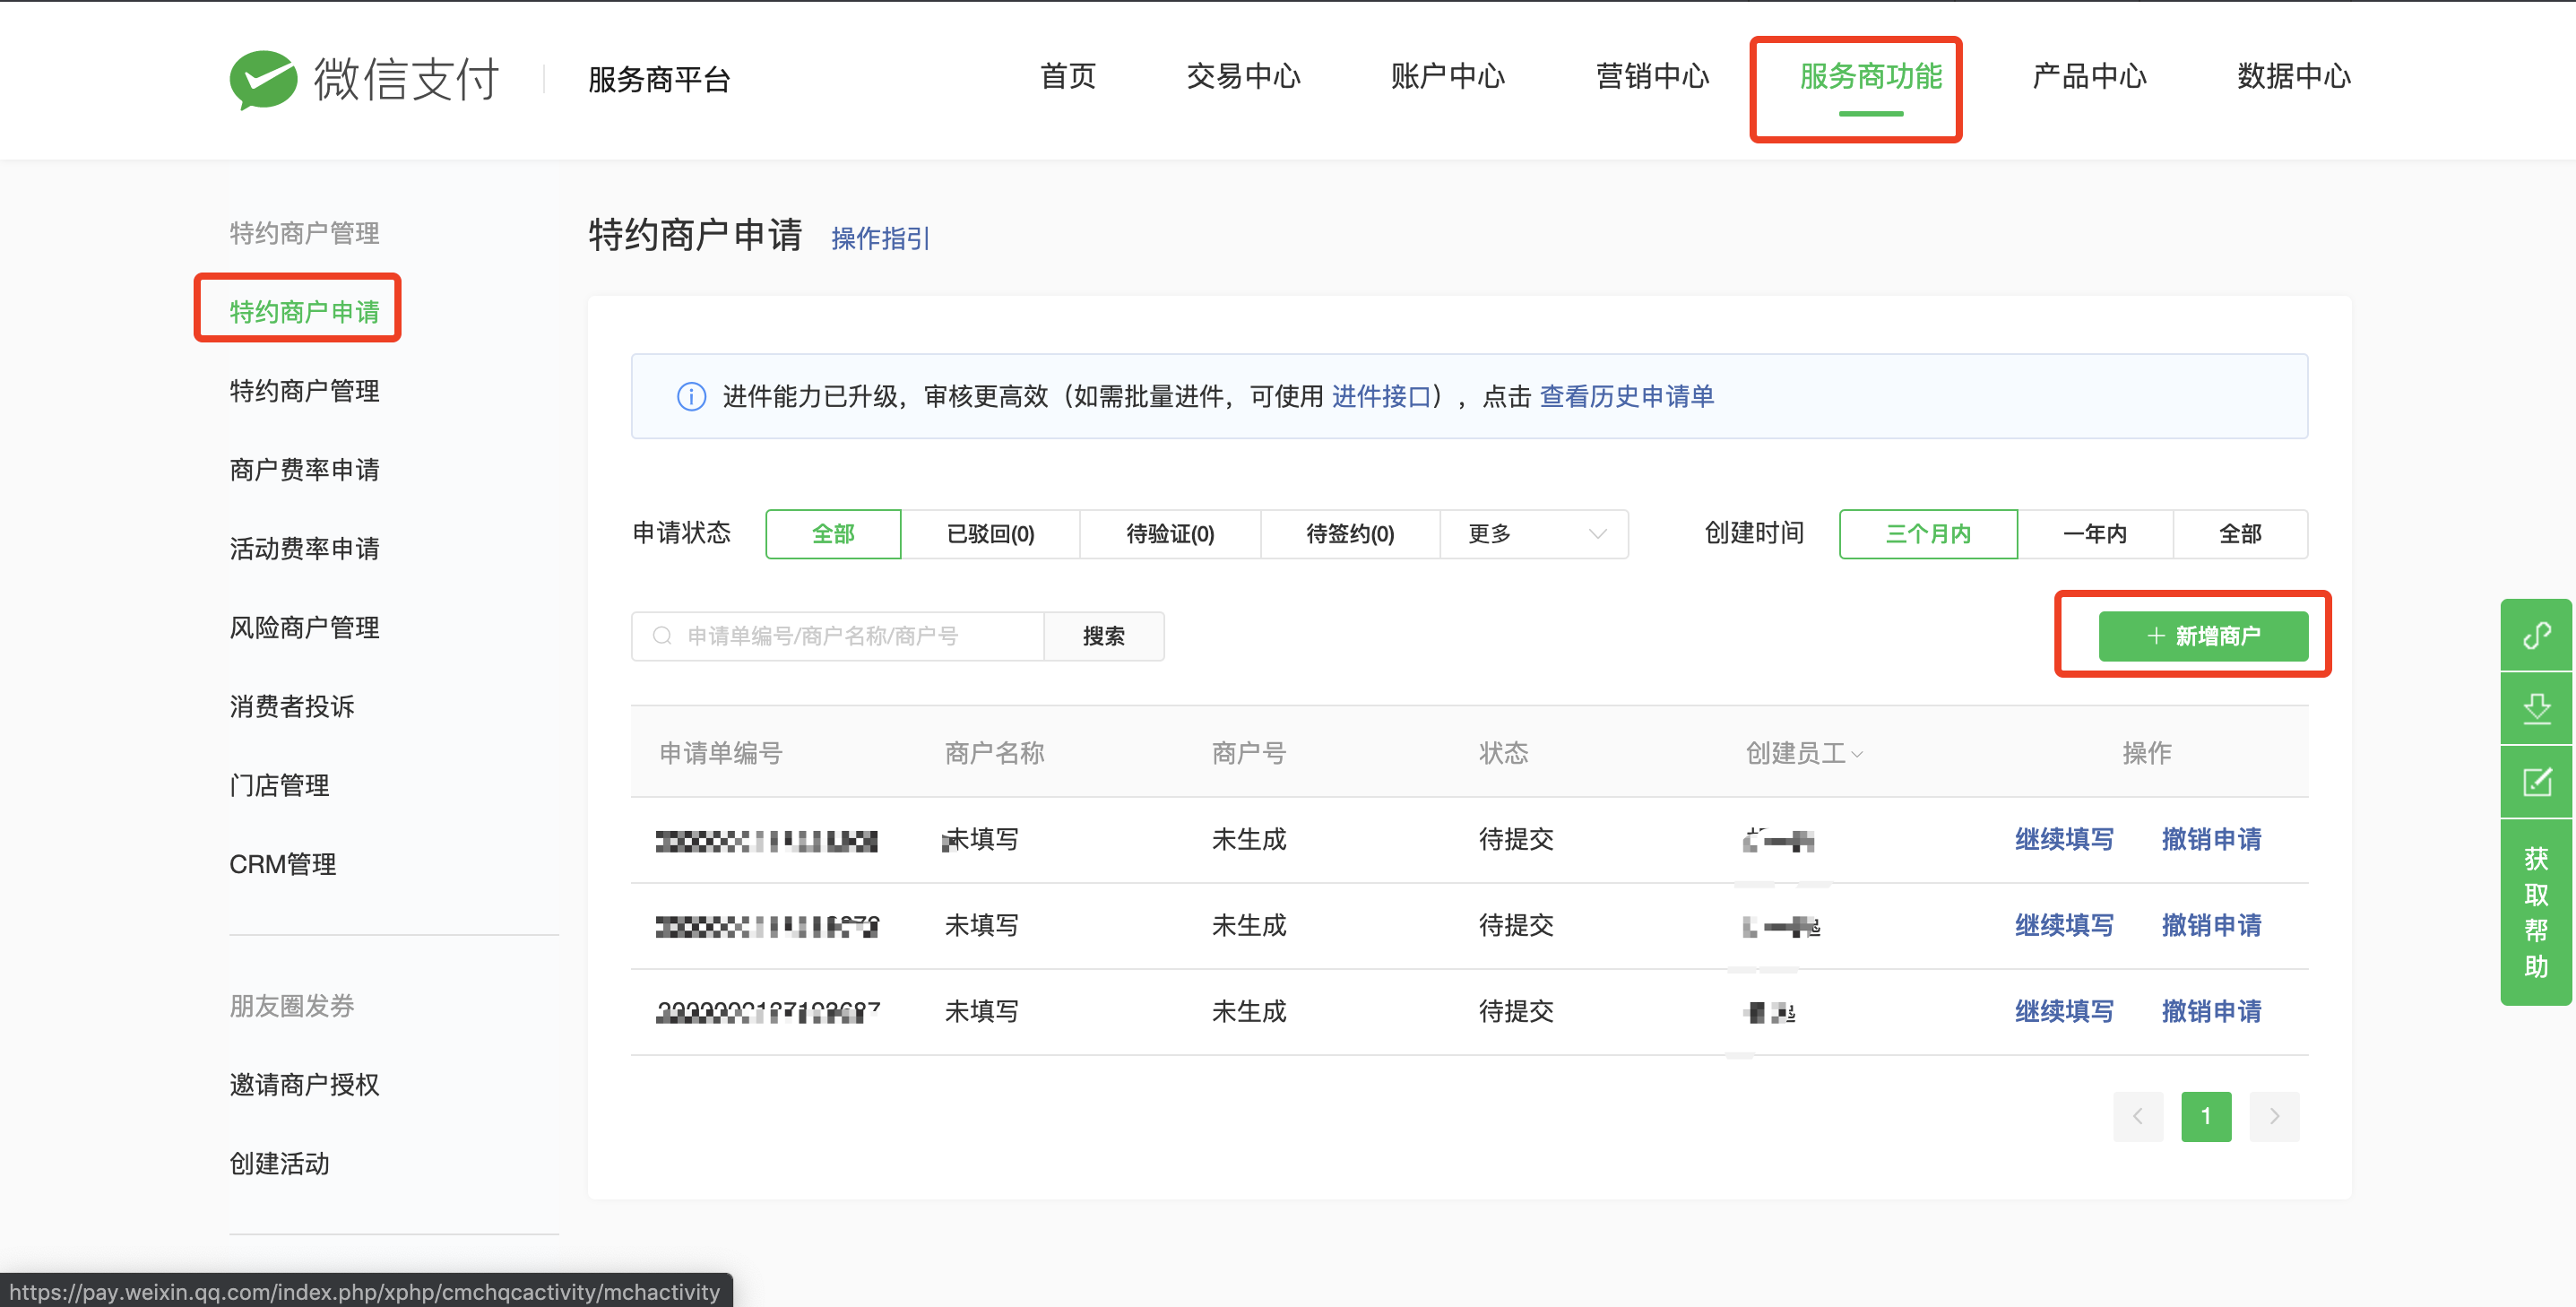The height and width of the screenshot is (1307, 2576).
Task: Go to previous page arrow
Action: (2137, 1116)
